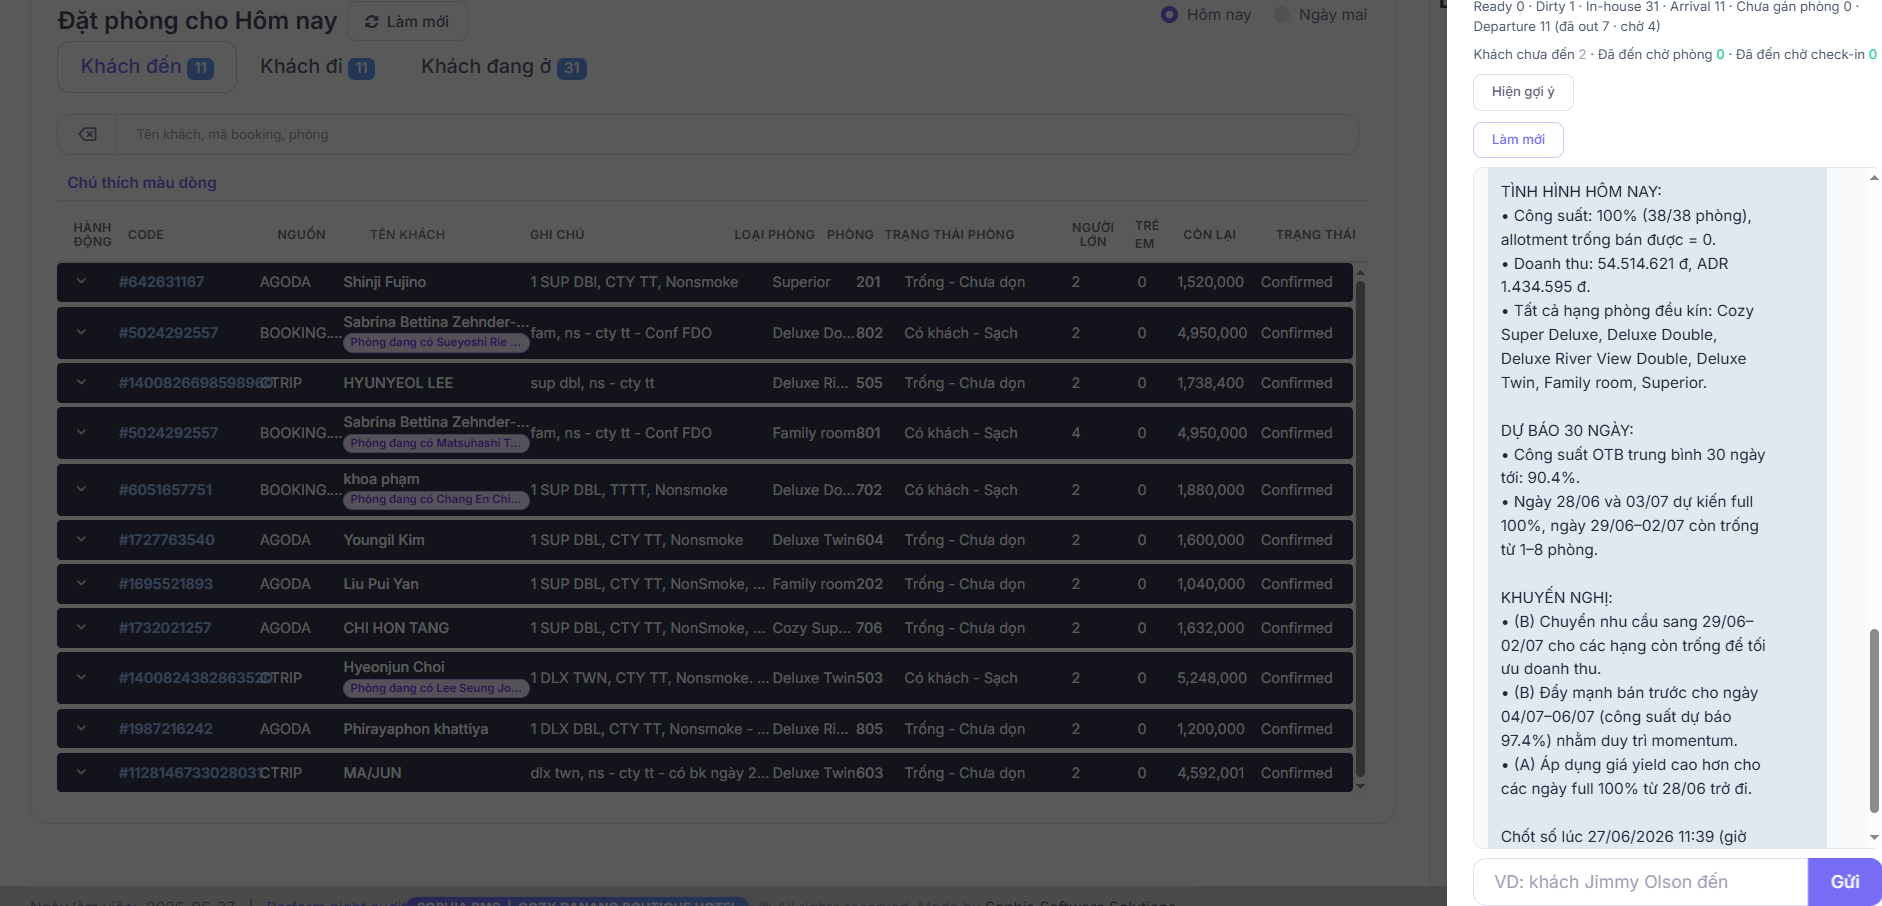Click the refresh icon in Làm mới button
This screenshot has height=906, width=1882.
click(x=372, y=22)
